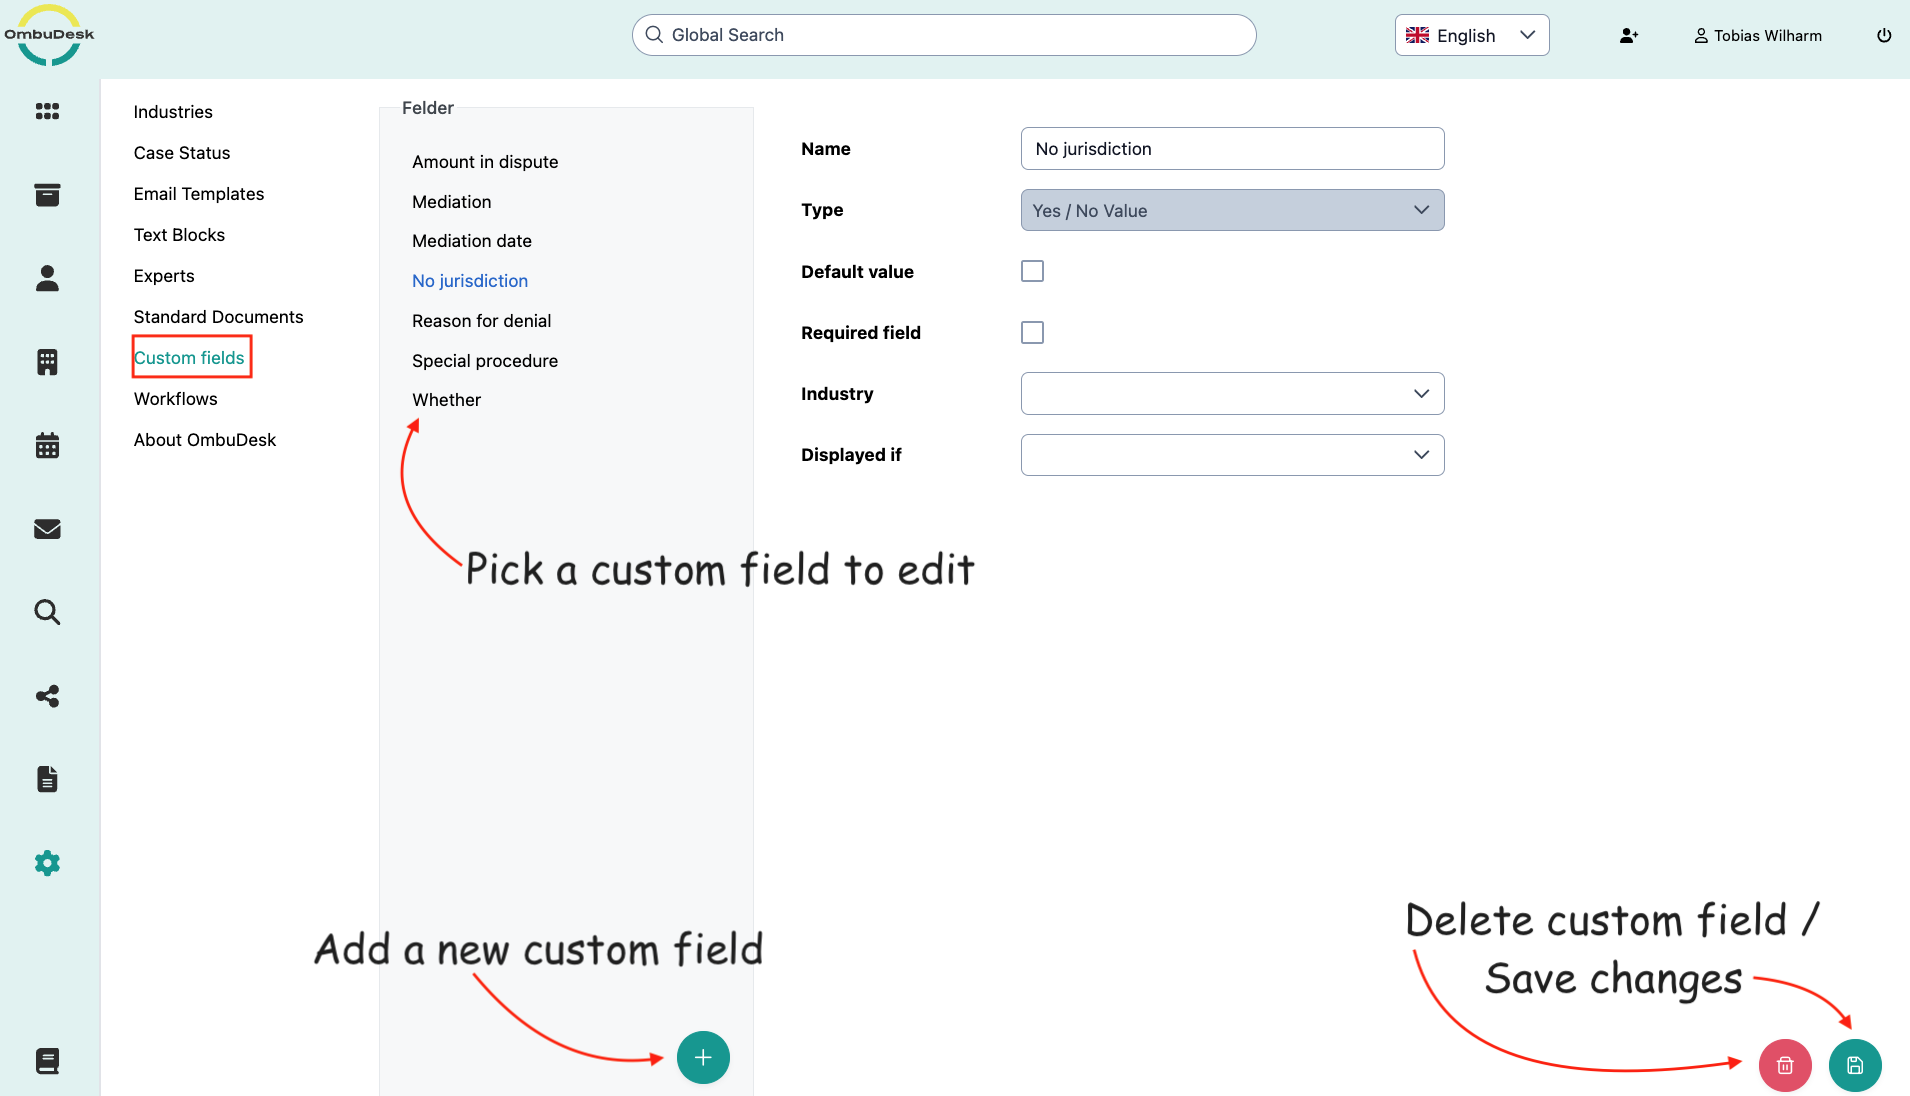Open the calendar icon in sidebar
Viewport: 1910px width, 1096px height.
point(47,445)
